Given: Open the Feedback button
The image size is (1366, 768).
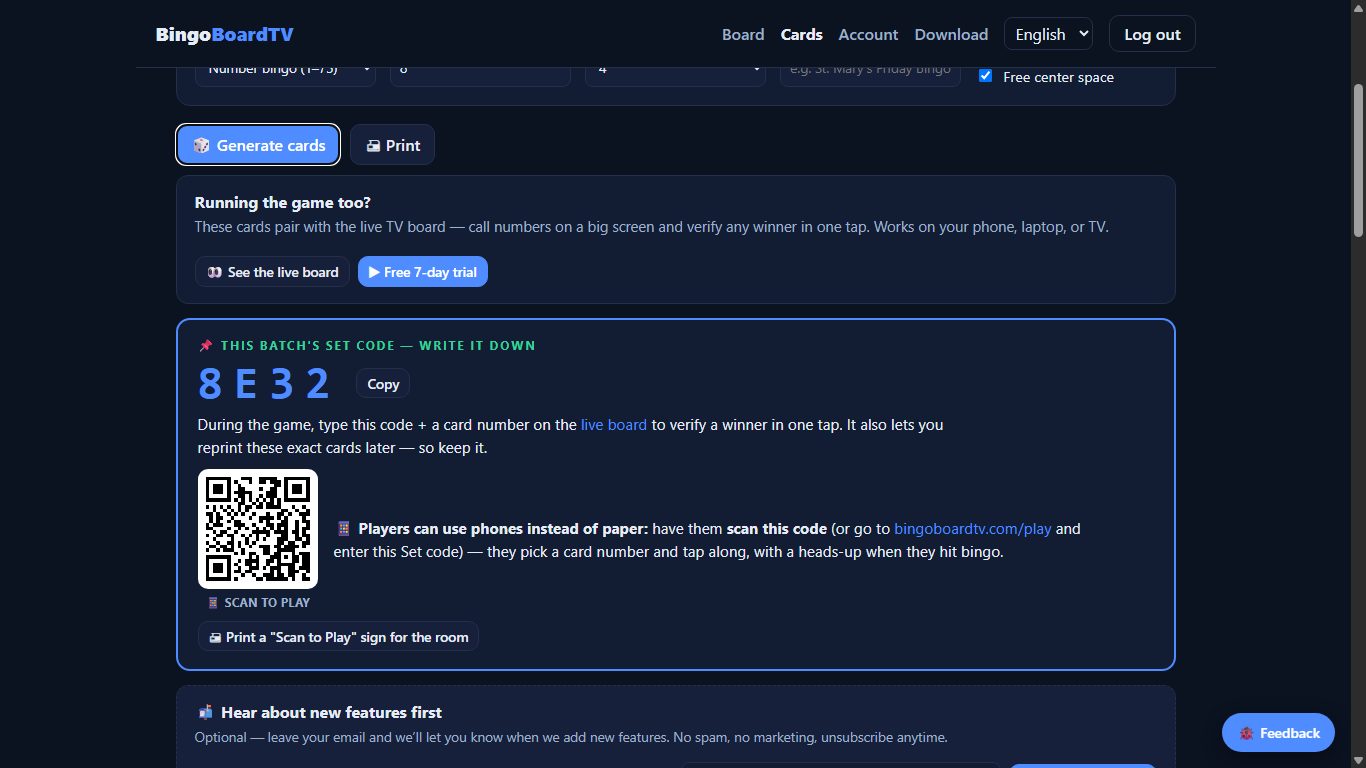Looking at the screenshot, I should 1278,733.
